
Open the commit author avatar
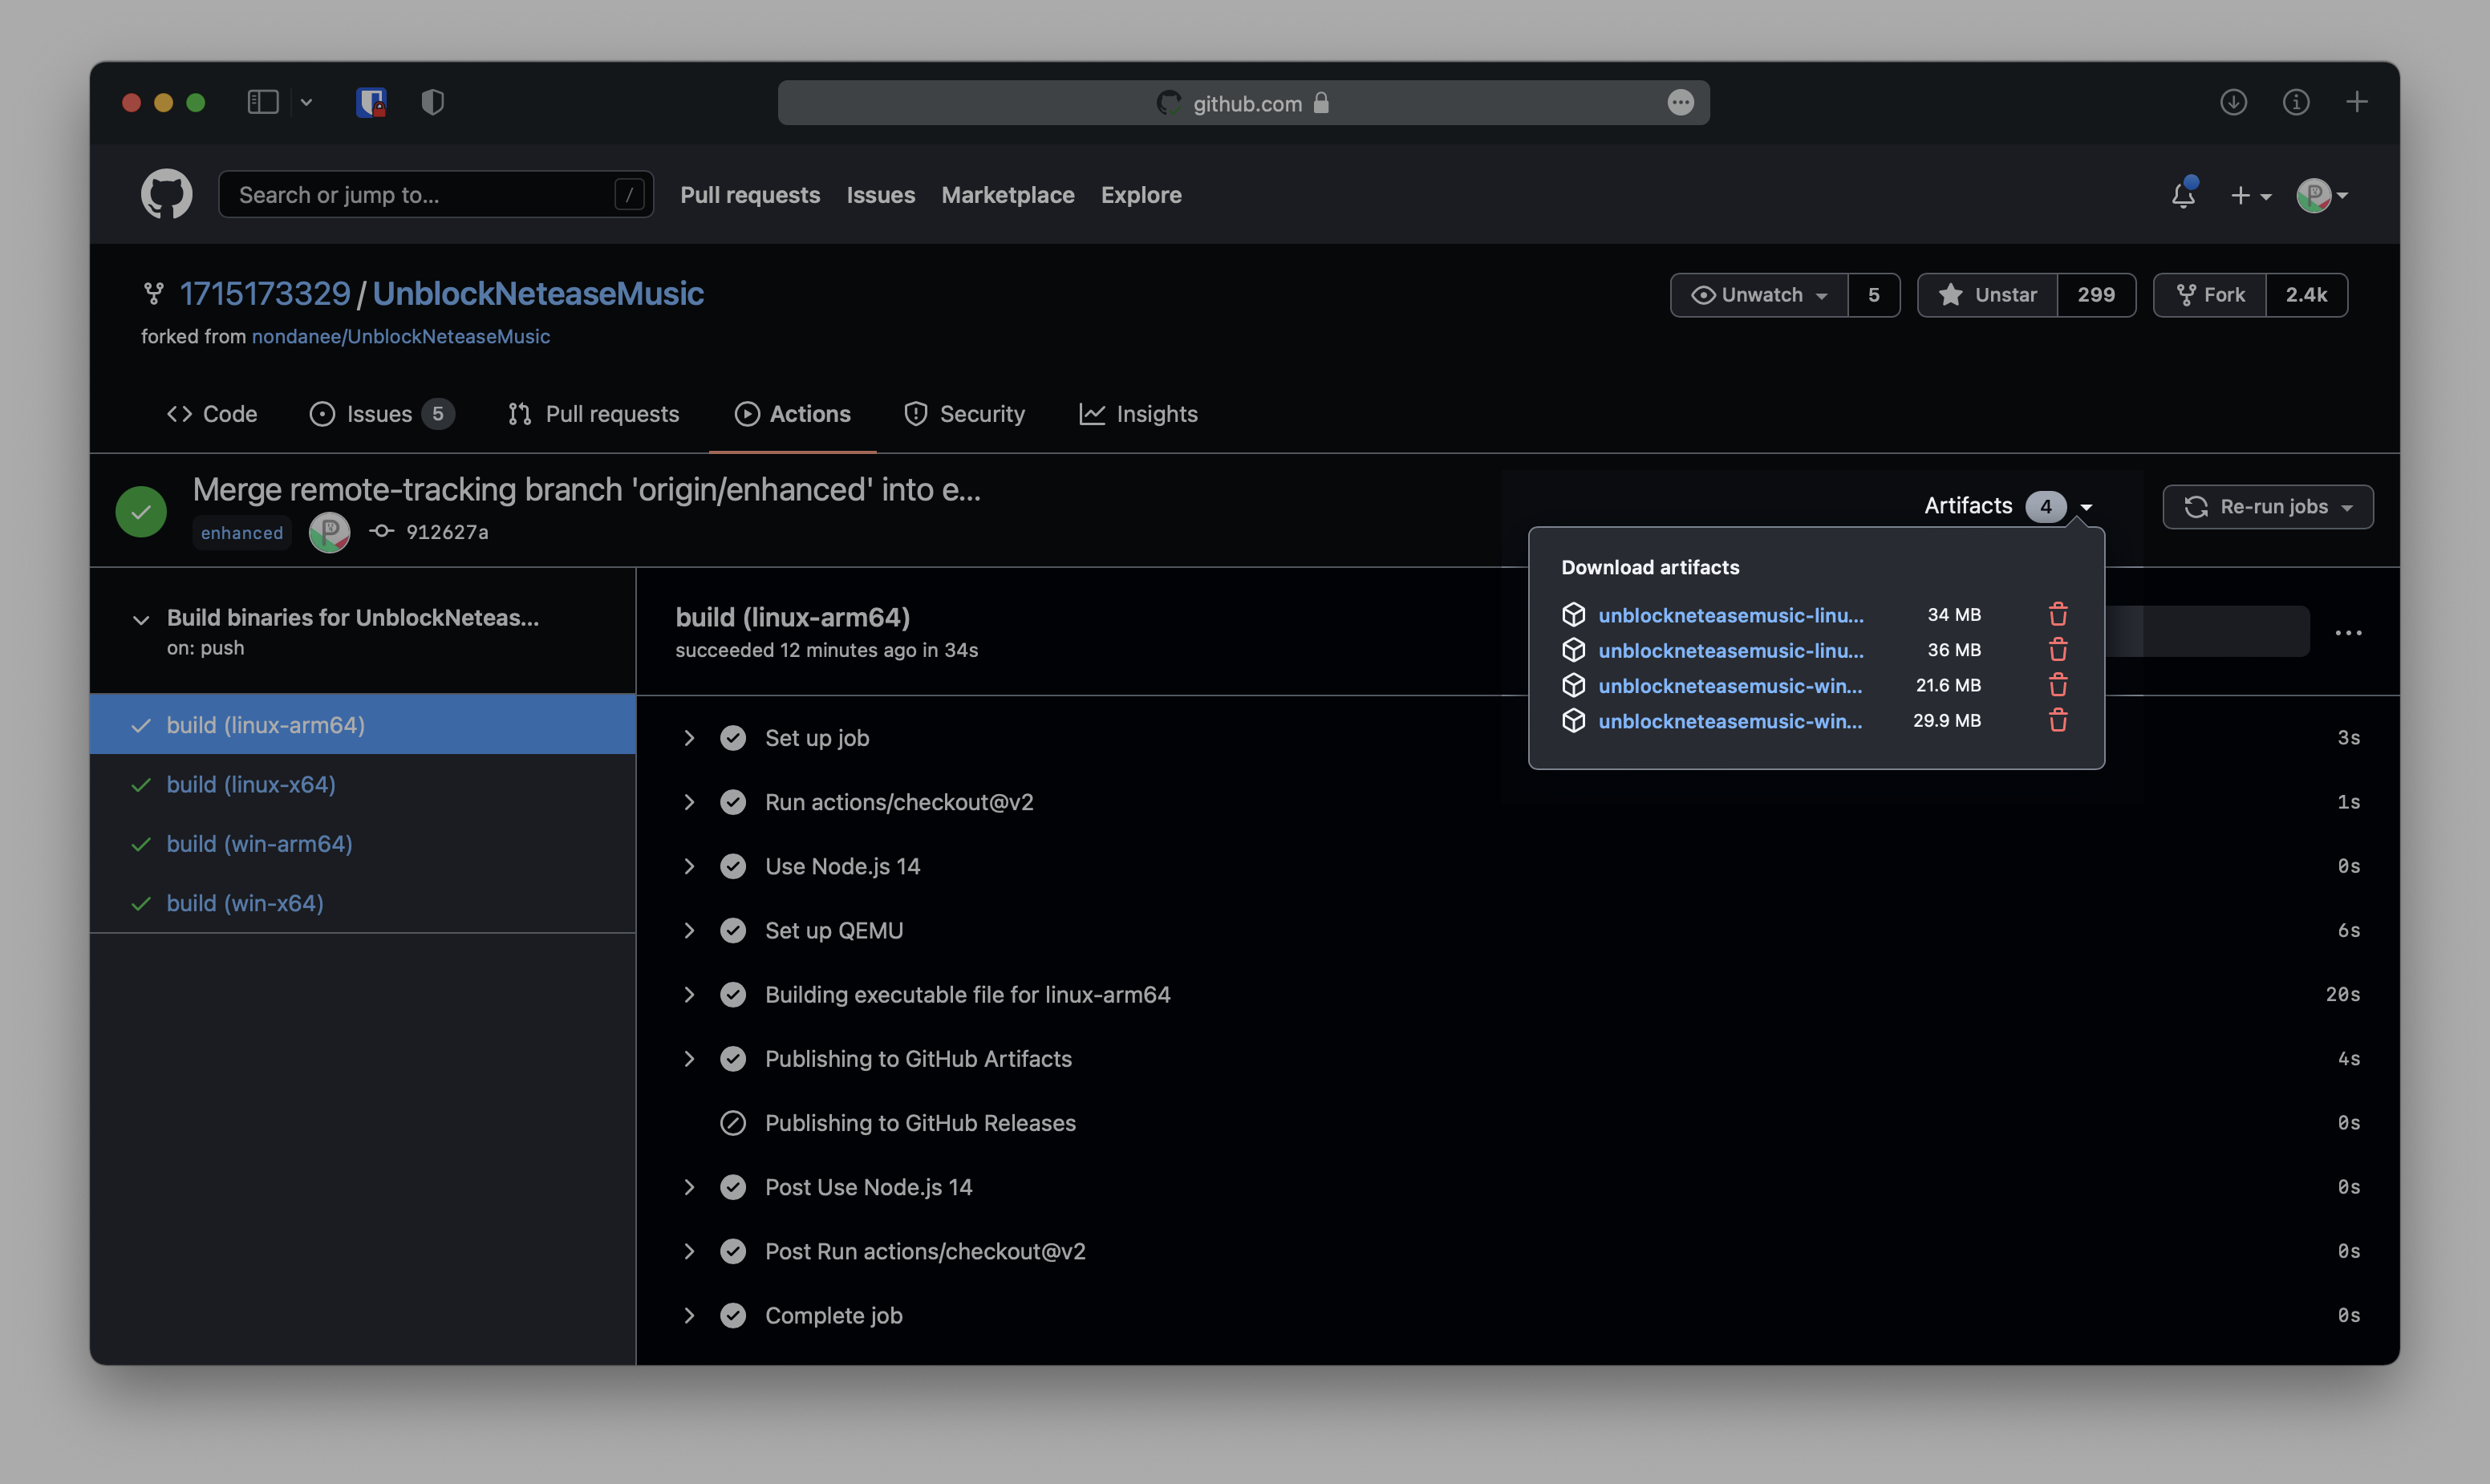pos(329,532)
